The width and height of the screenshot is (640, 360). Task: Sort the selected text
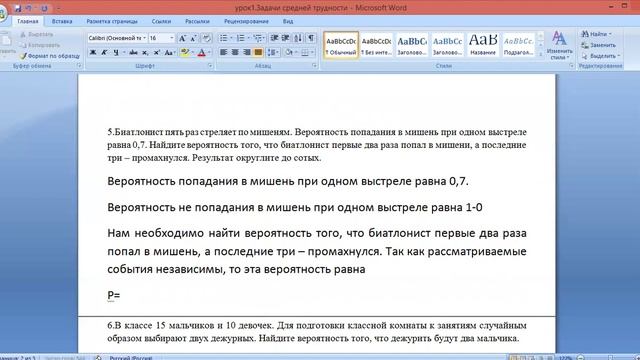click(x=298, y=38)
